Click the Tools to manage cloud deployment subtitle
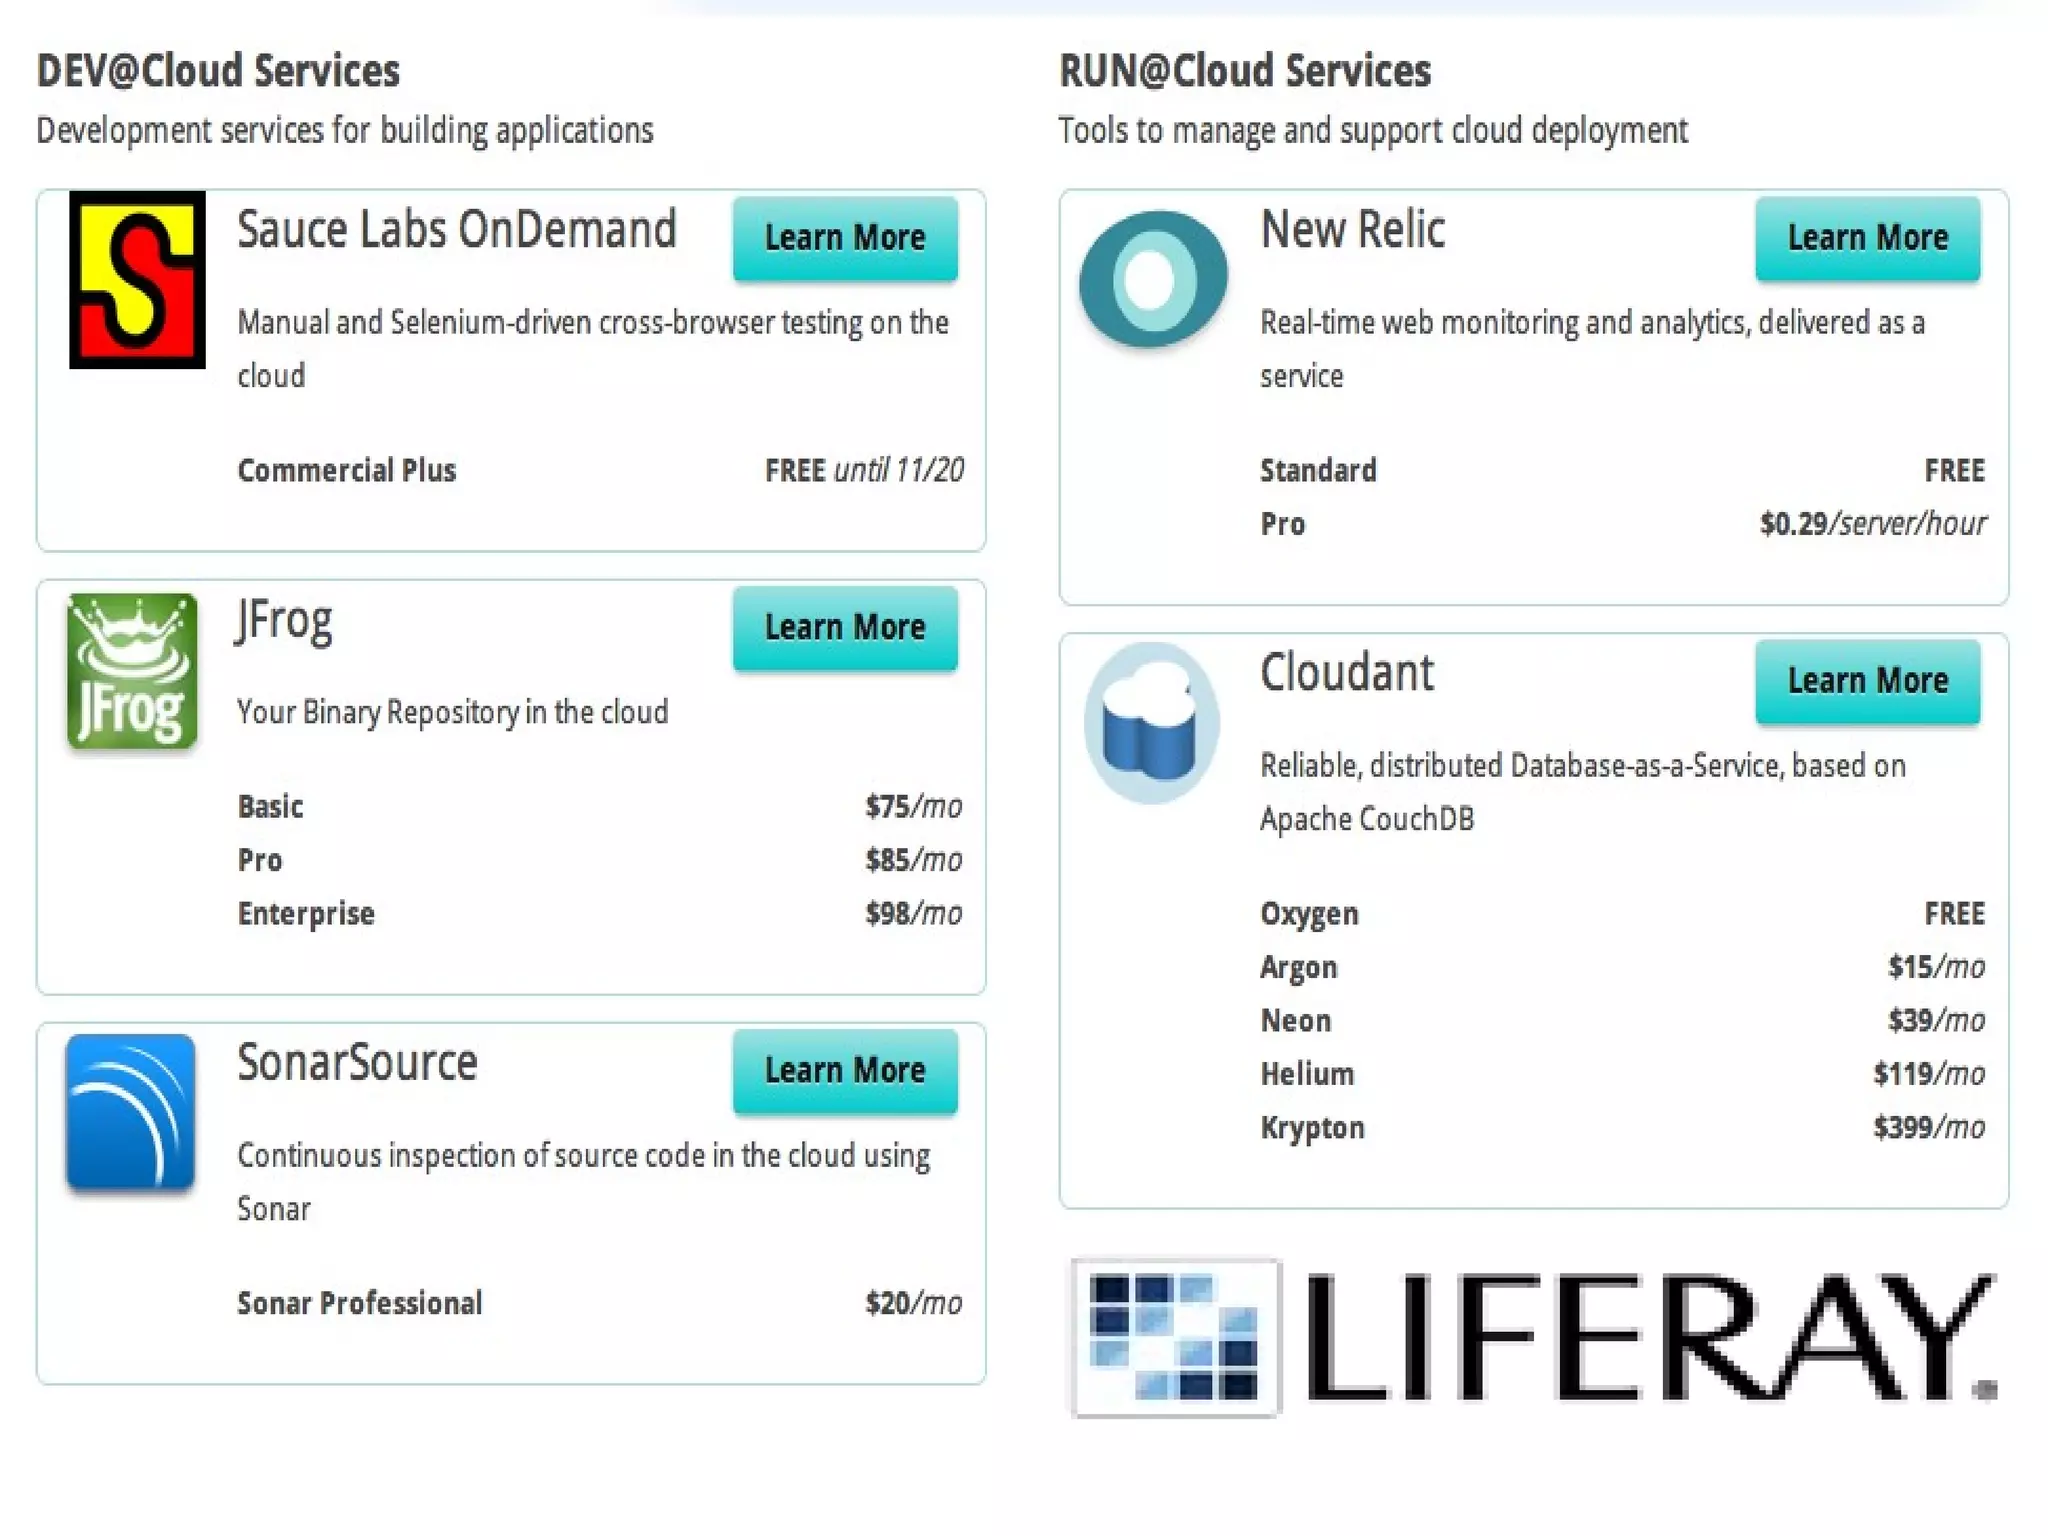This screenshot has height=1536, width=2048. (1373, 131)
